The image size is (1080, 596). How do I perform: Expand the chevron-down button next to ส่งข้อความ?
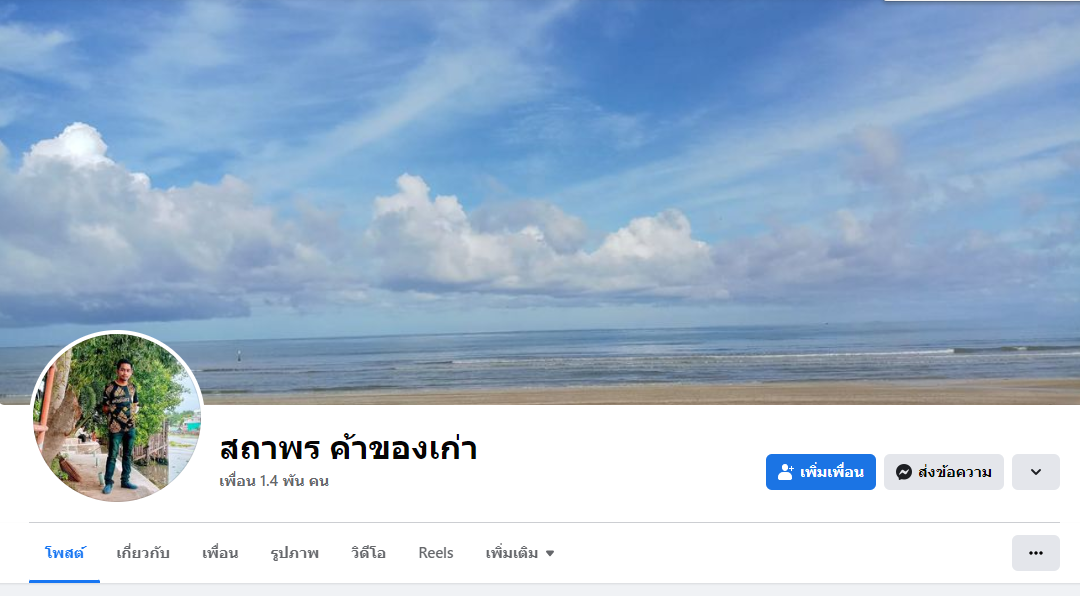tap(1035, 472)
